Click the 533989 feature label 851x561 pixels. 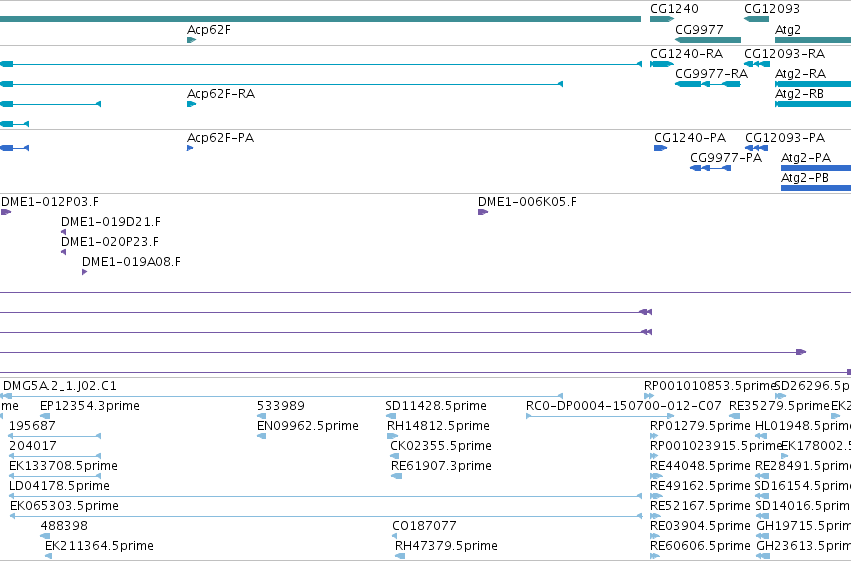click(281, 406)
